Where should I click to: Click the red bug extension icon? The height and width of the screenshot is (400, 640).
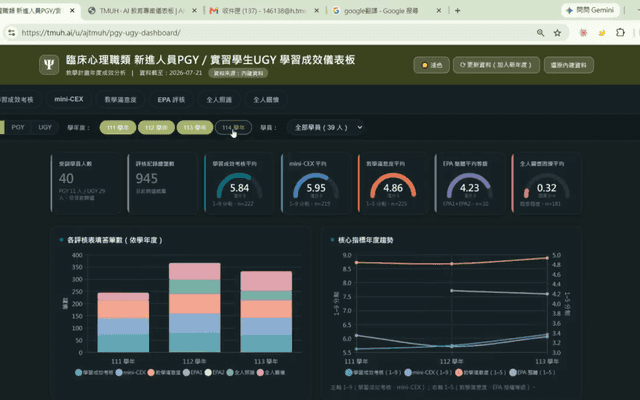click(583, 33)
